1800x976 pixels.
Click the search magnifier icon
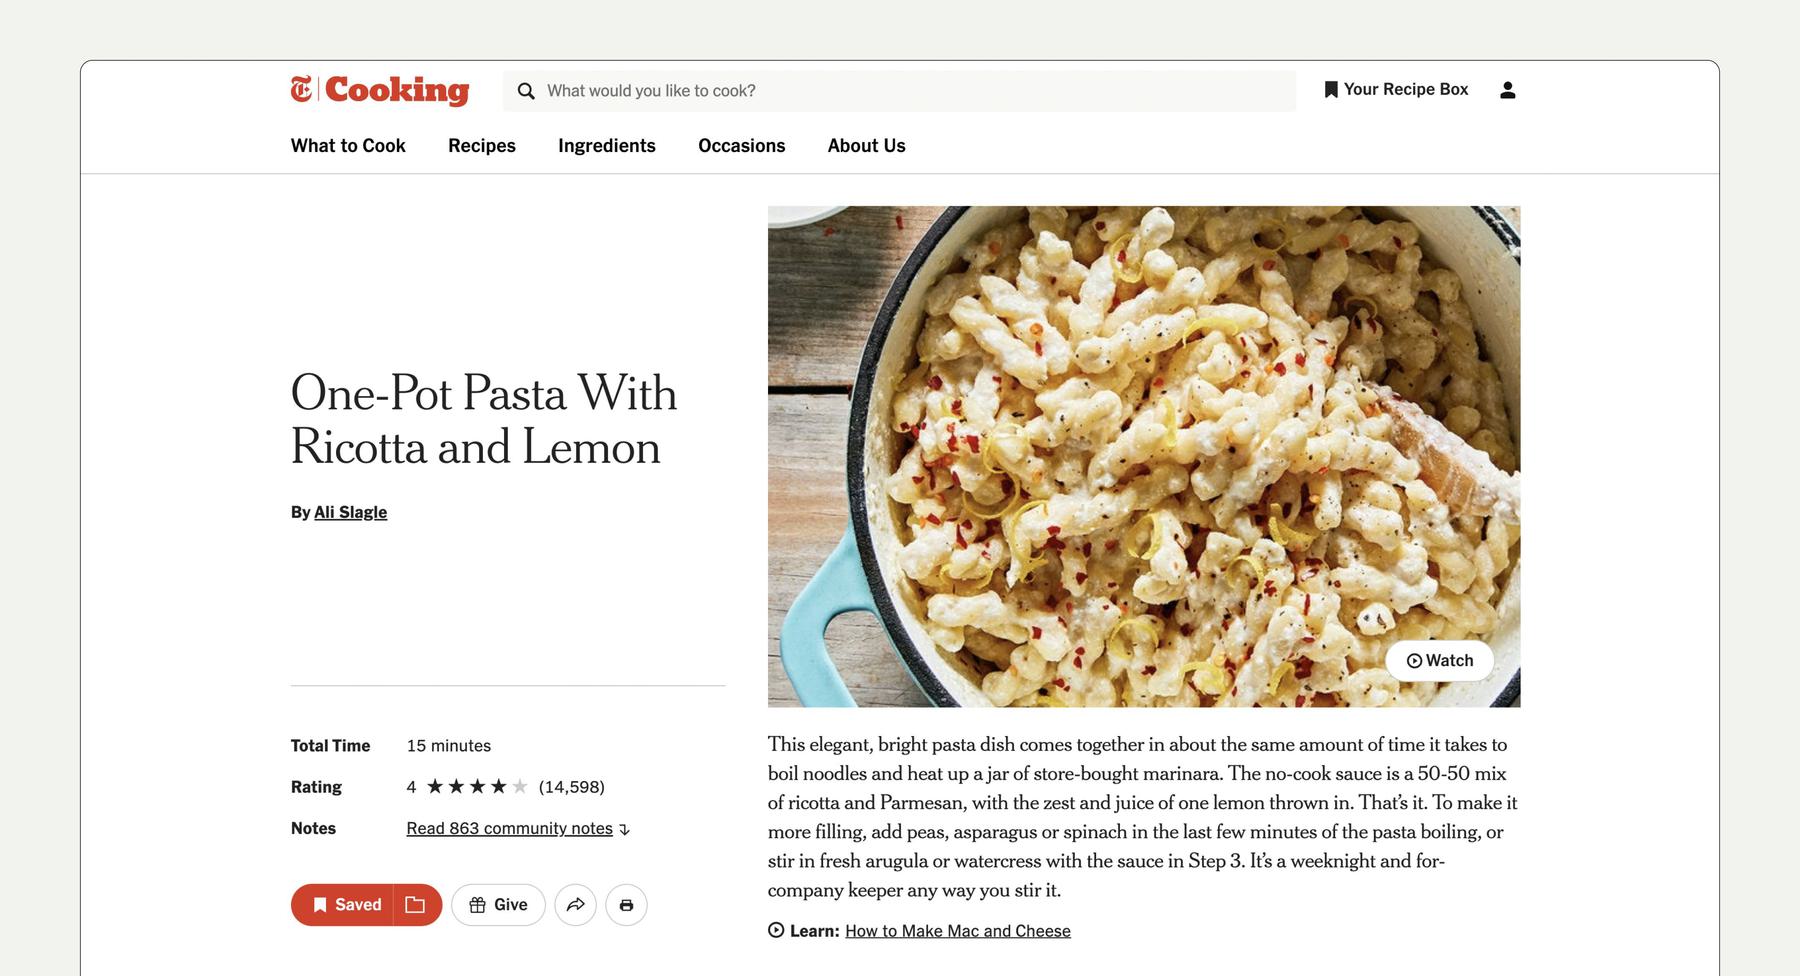coord(526,91)
